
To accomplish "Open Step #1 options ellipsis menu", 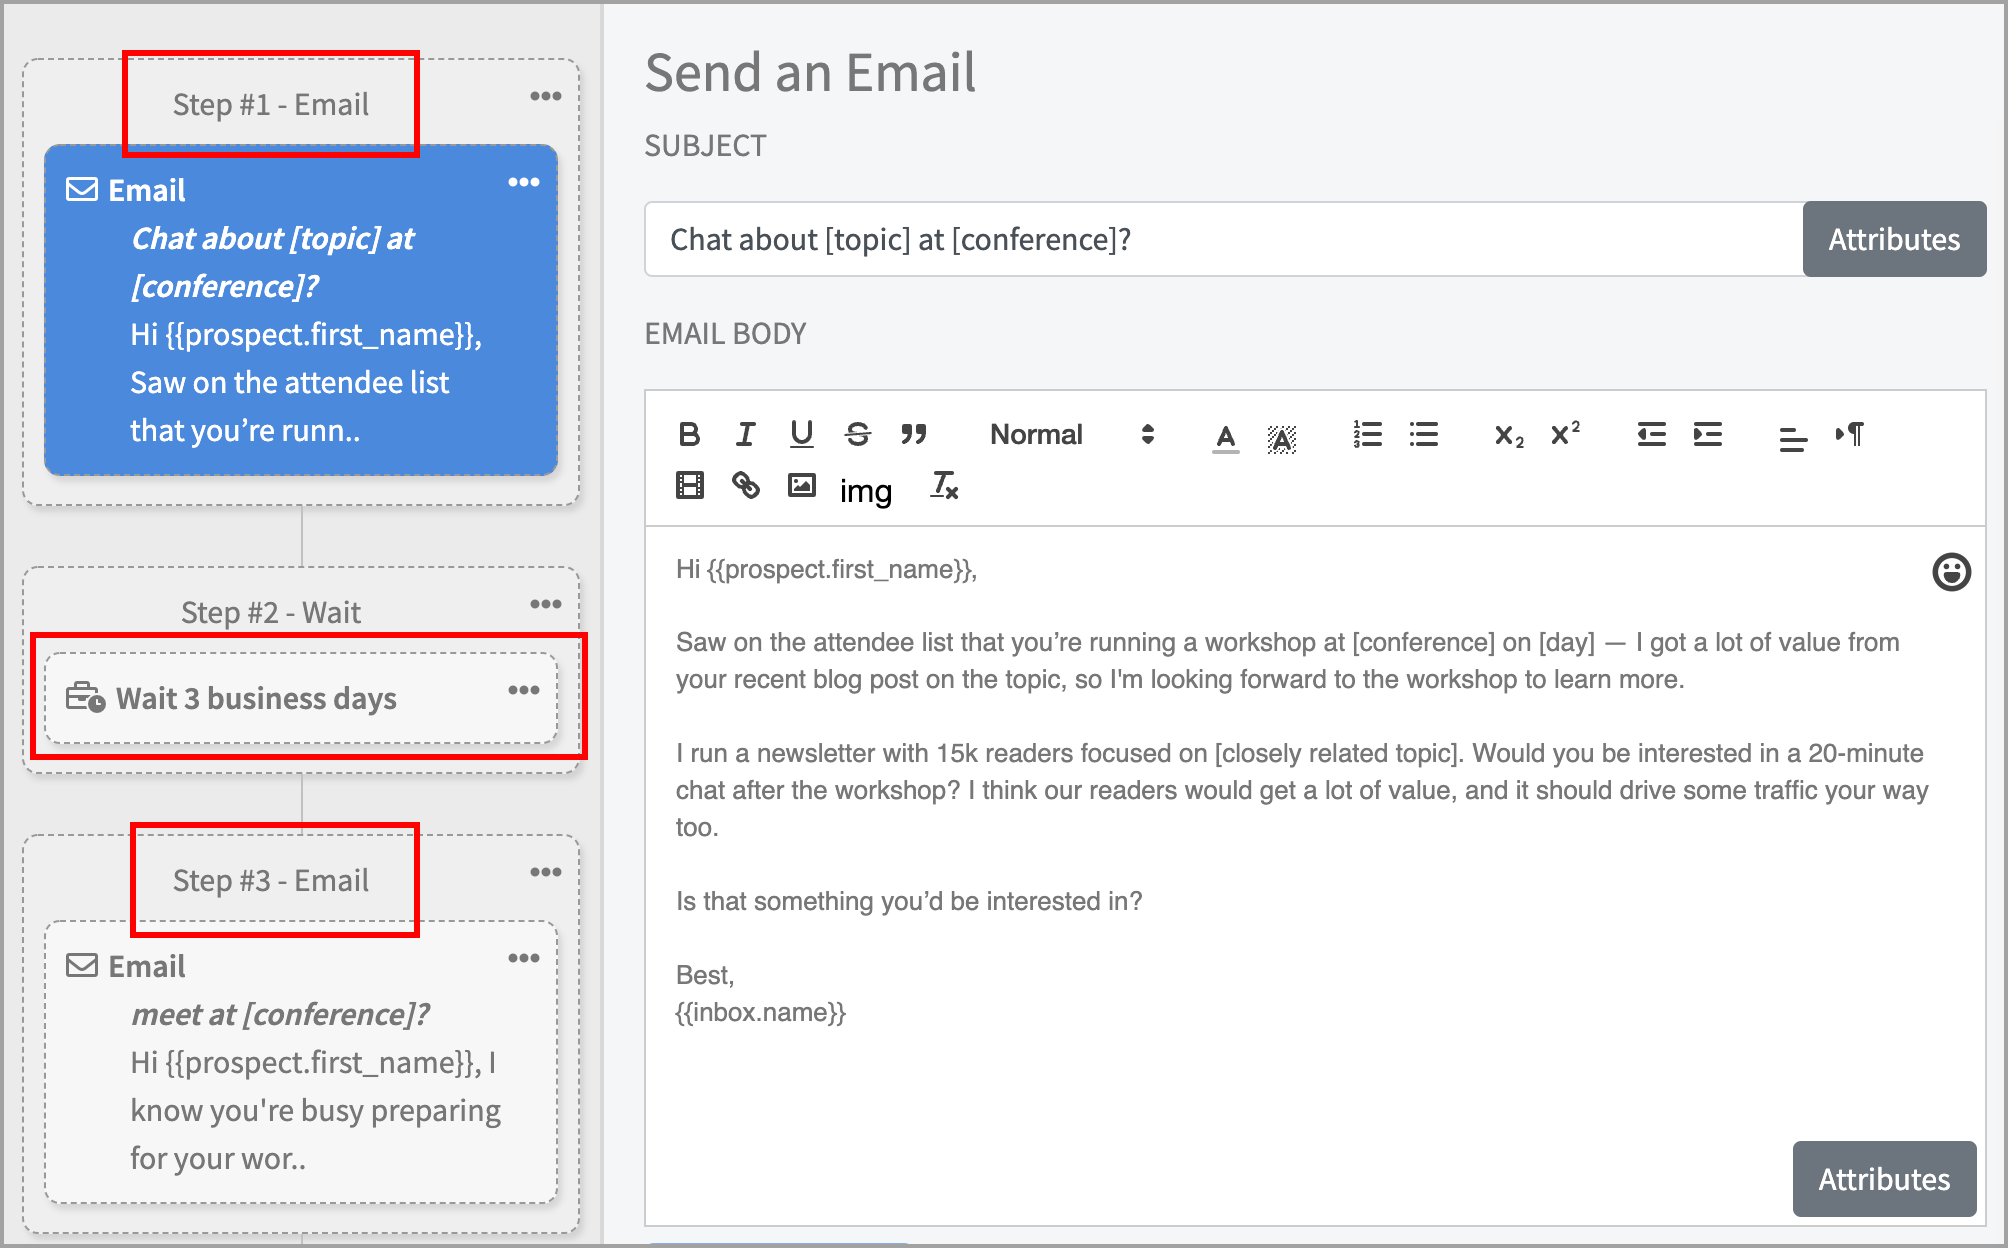I will (x=545, y=96).
